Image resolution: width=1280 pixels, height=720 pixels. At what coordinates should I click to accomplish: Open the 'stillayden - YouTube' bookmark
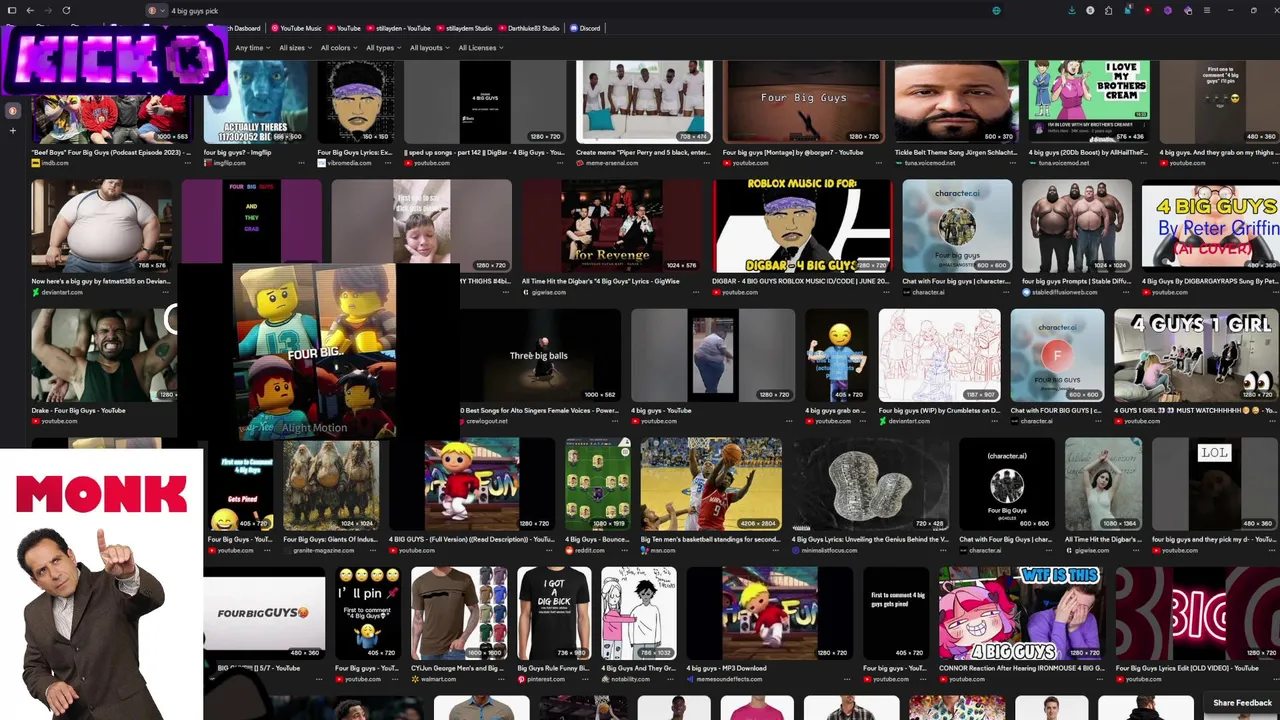[399, 28]
